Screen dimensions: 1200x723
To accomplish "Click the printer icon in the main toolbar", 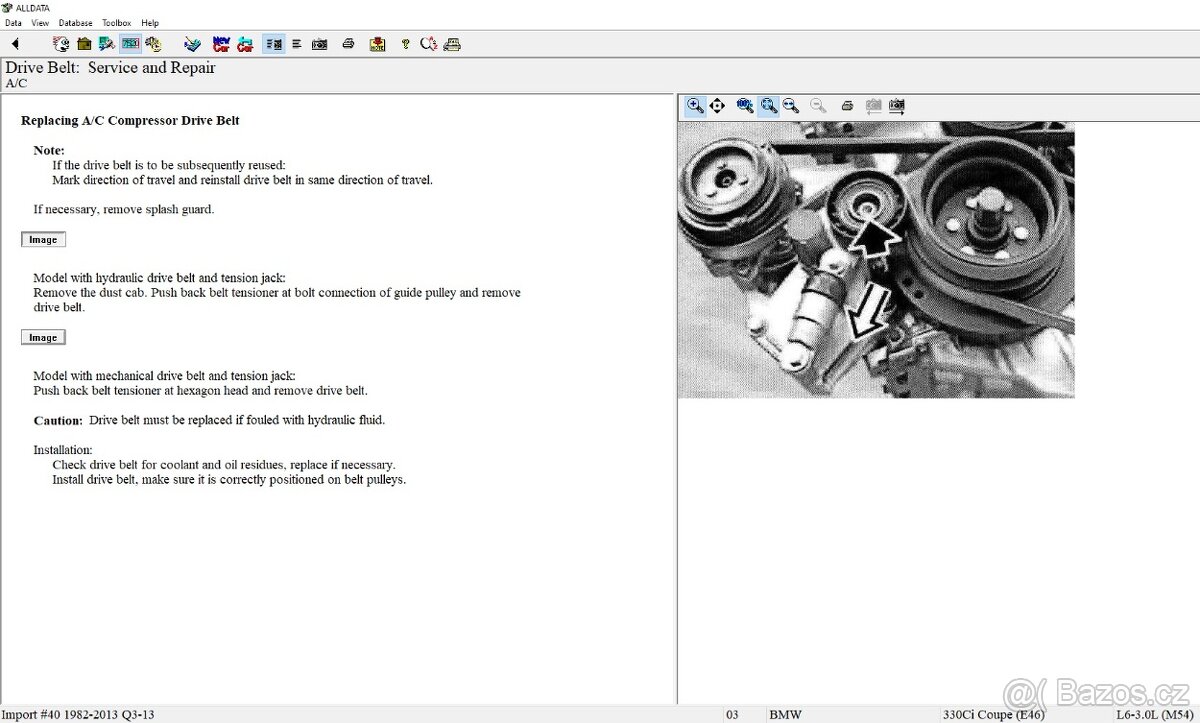I will 348,43.
